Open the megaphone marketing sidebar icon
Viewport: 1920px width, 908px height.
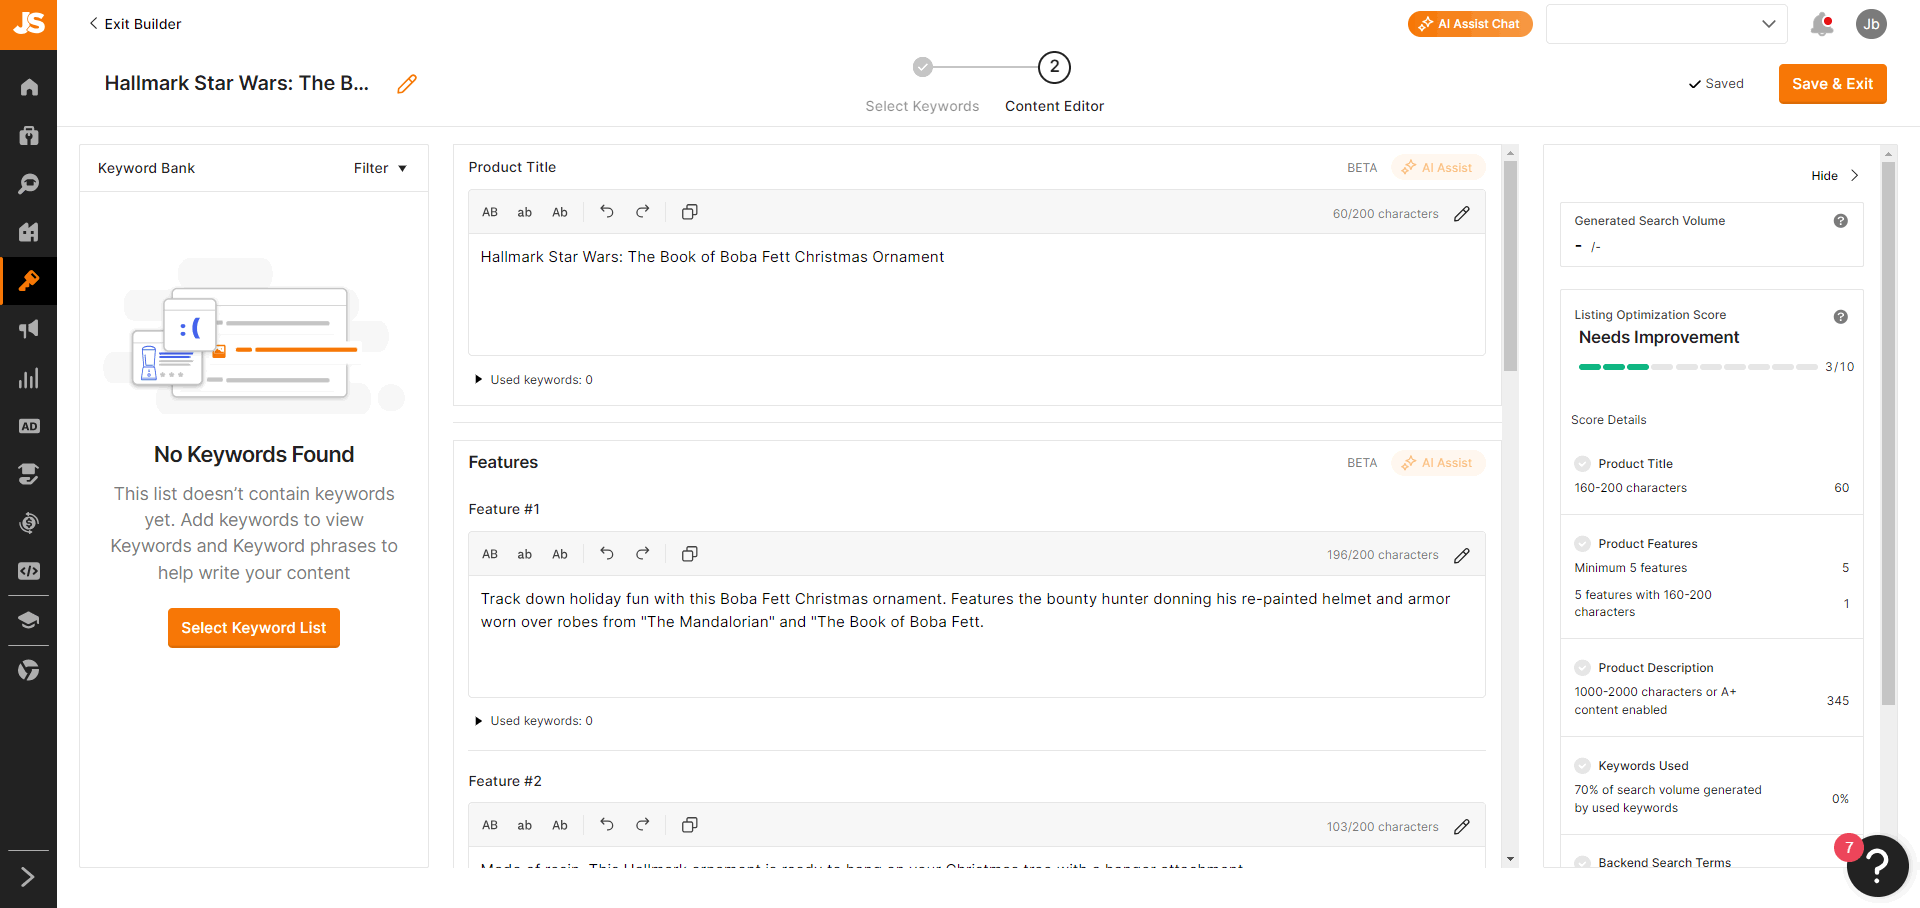[x=29, y=329]
